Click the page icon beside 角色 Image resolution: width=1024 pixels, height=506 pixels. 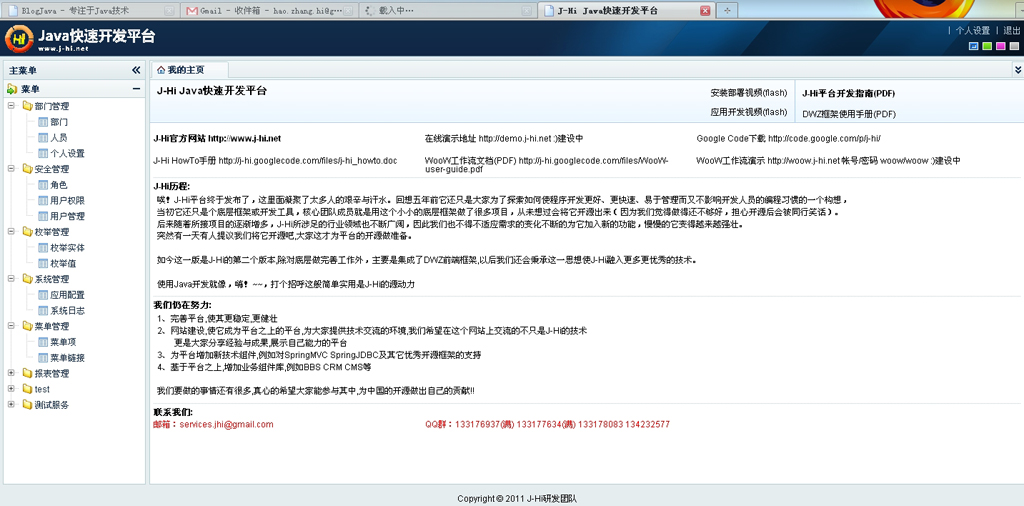[x=43, y=185]
